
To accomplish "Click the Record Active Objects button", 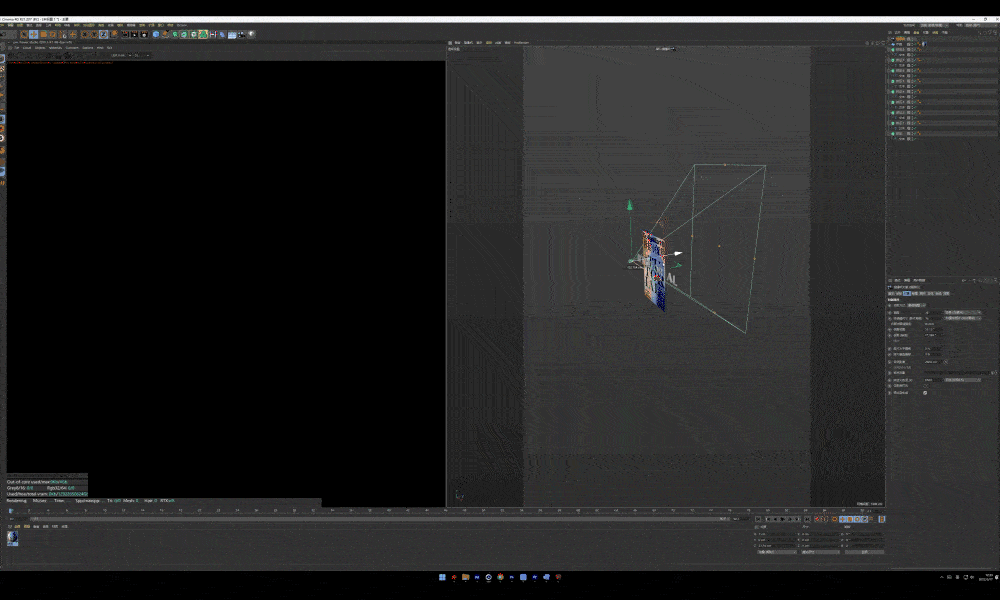I will point(817,519).
